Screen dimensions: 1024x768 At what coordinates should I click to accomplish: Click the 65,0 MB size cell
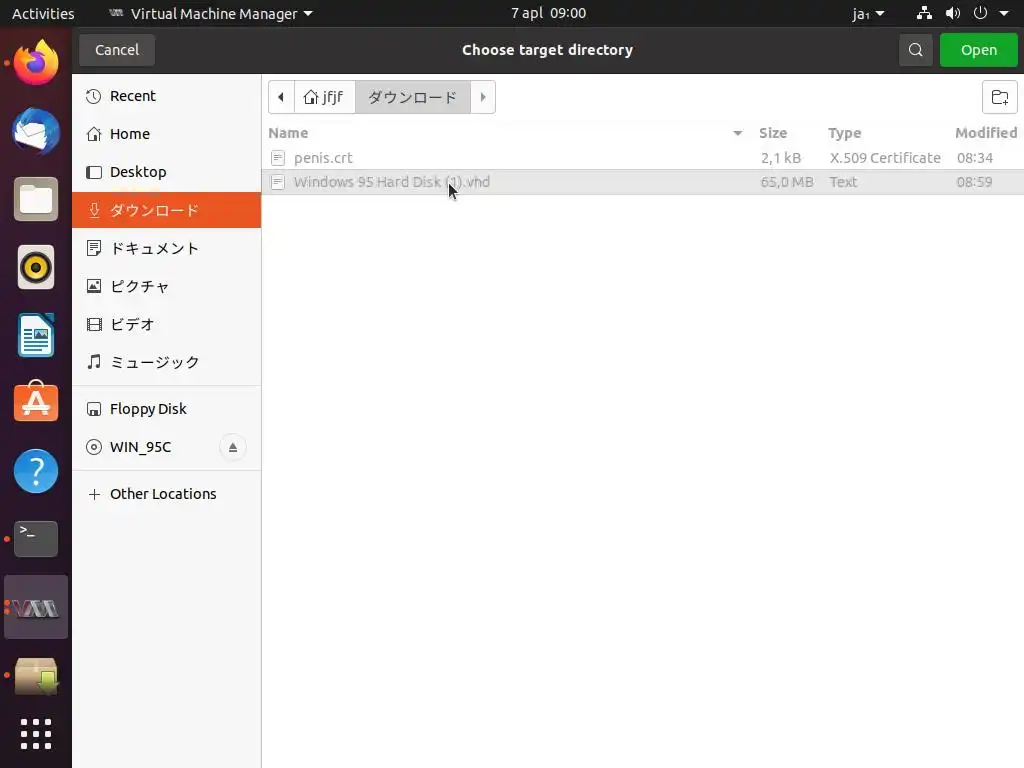pos(787,182)
